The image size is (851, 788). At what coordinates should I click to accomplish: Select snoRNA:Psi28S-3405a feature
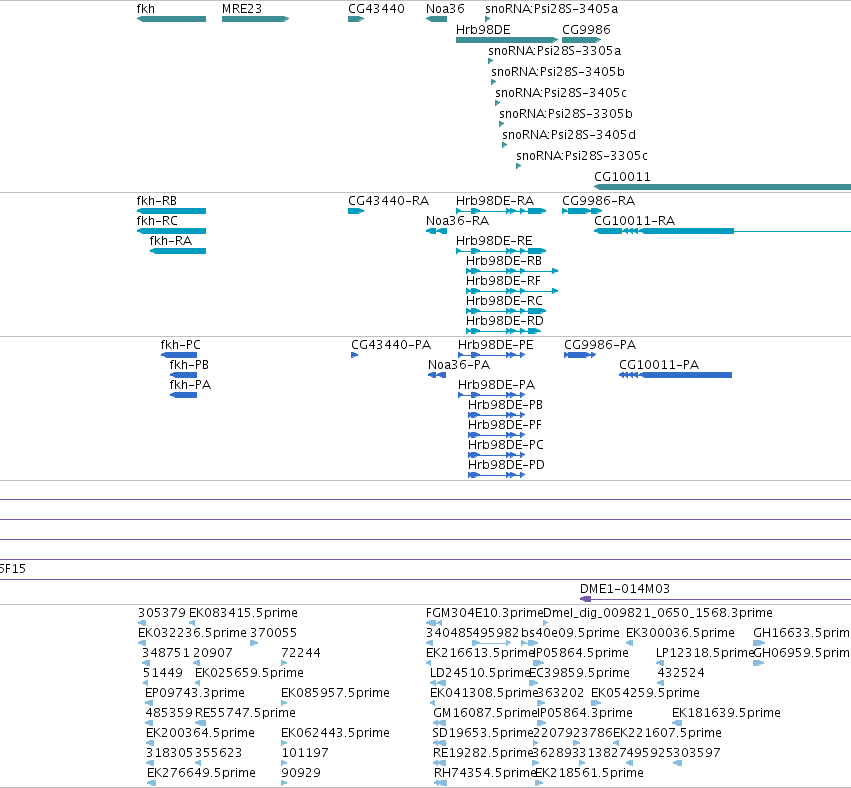click(487, 19)
